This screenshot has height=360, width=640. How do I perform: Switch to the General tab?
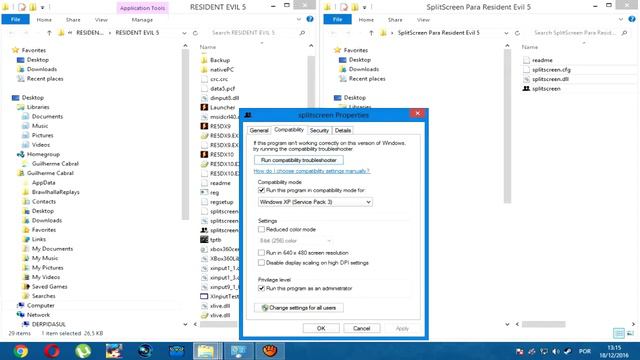click(x=259, y=131)
